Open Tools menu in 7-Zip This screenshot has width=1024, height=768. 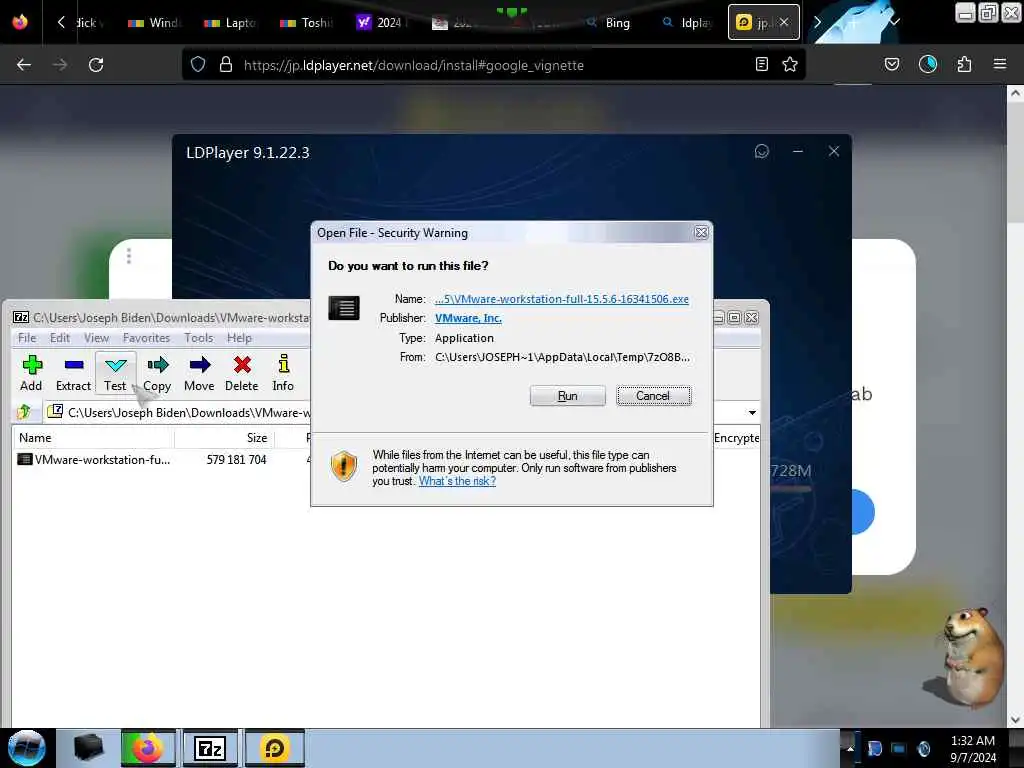tap(199, 338)
